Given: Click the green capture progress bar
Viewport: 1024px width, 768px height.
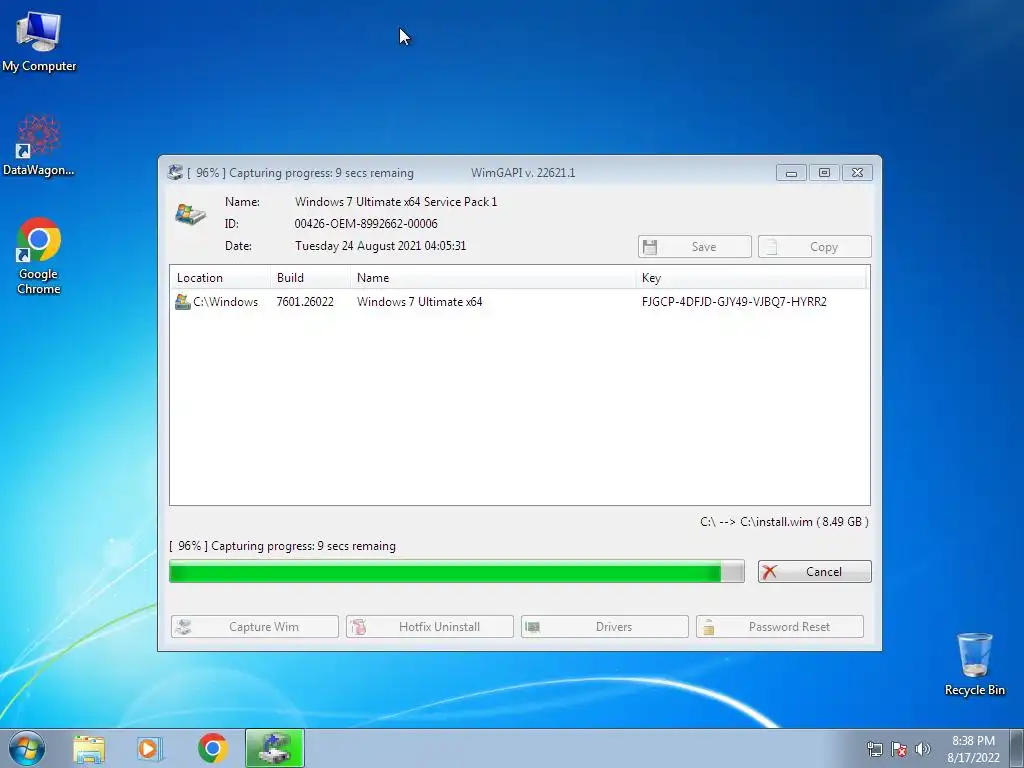Looking at the screenshot, I should point(456,571).
